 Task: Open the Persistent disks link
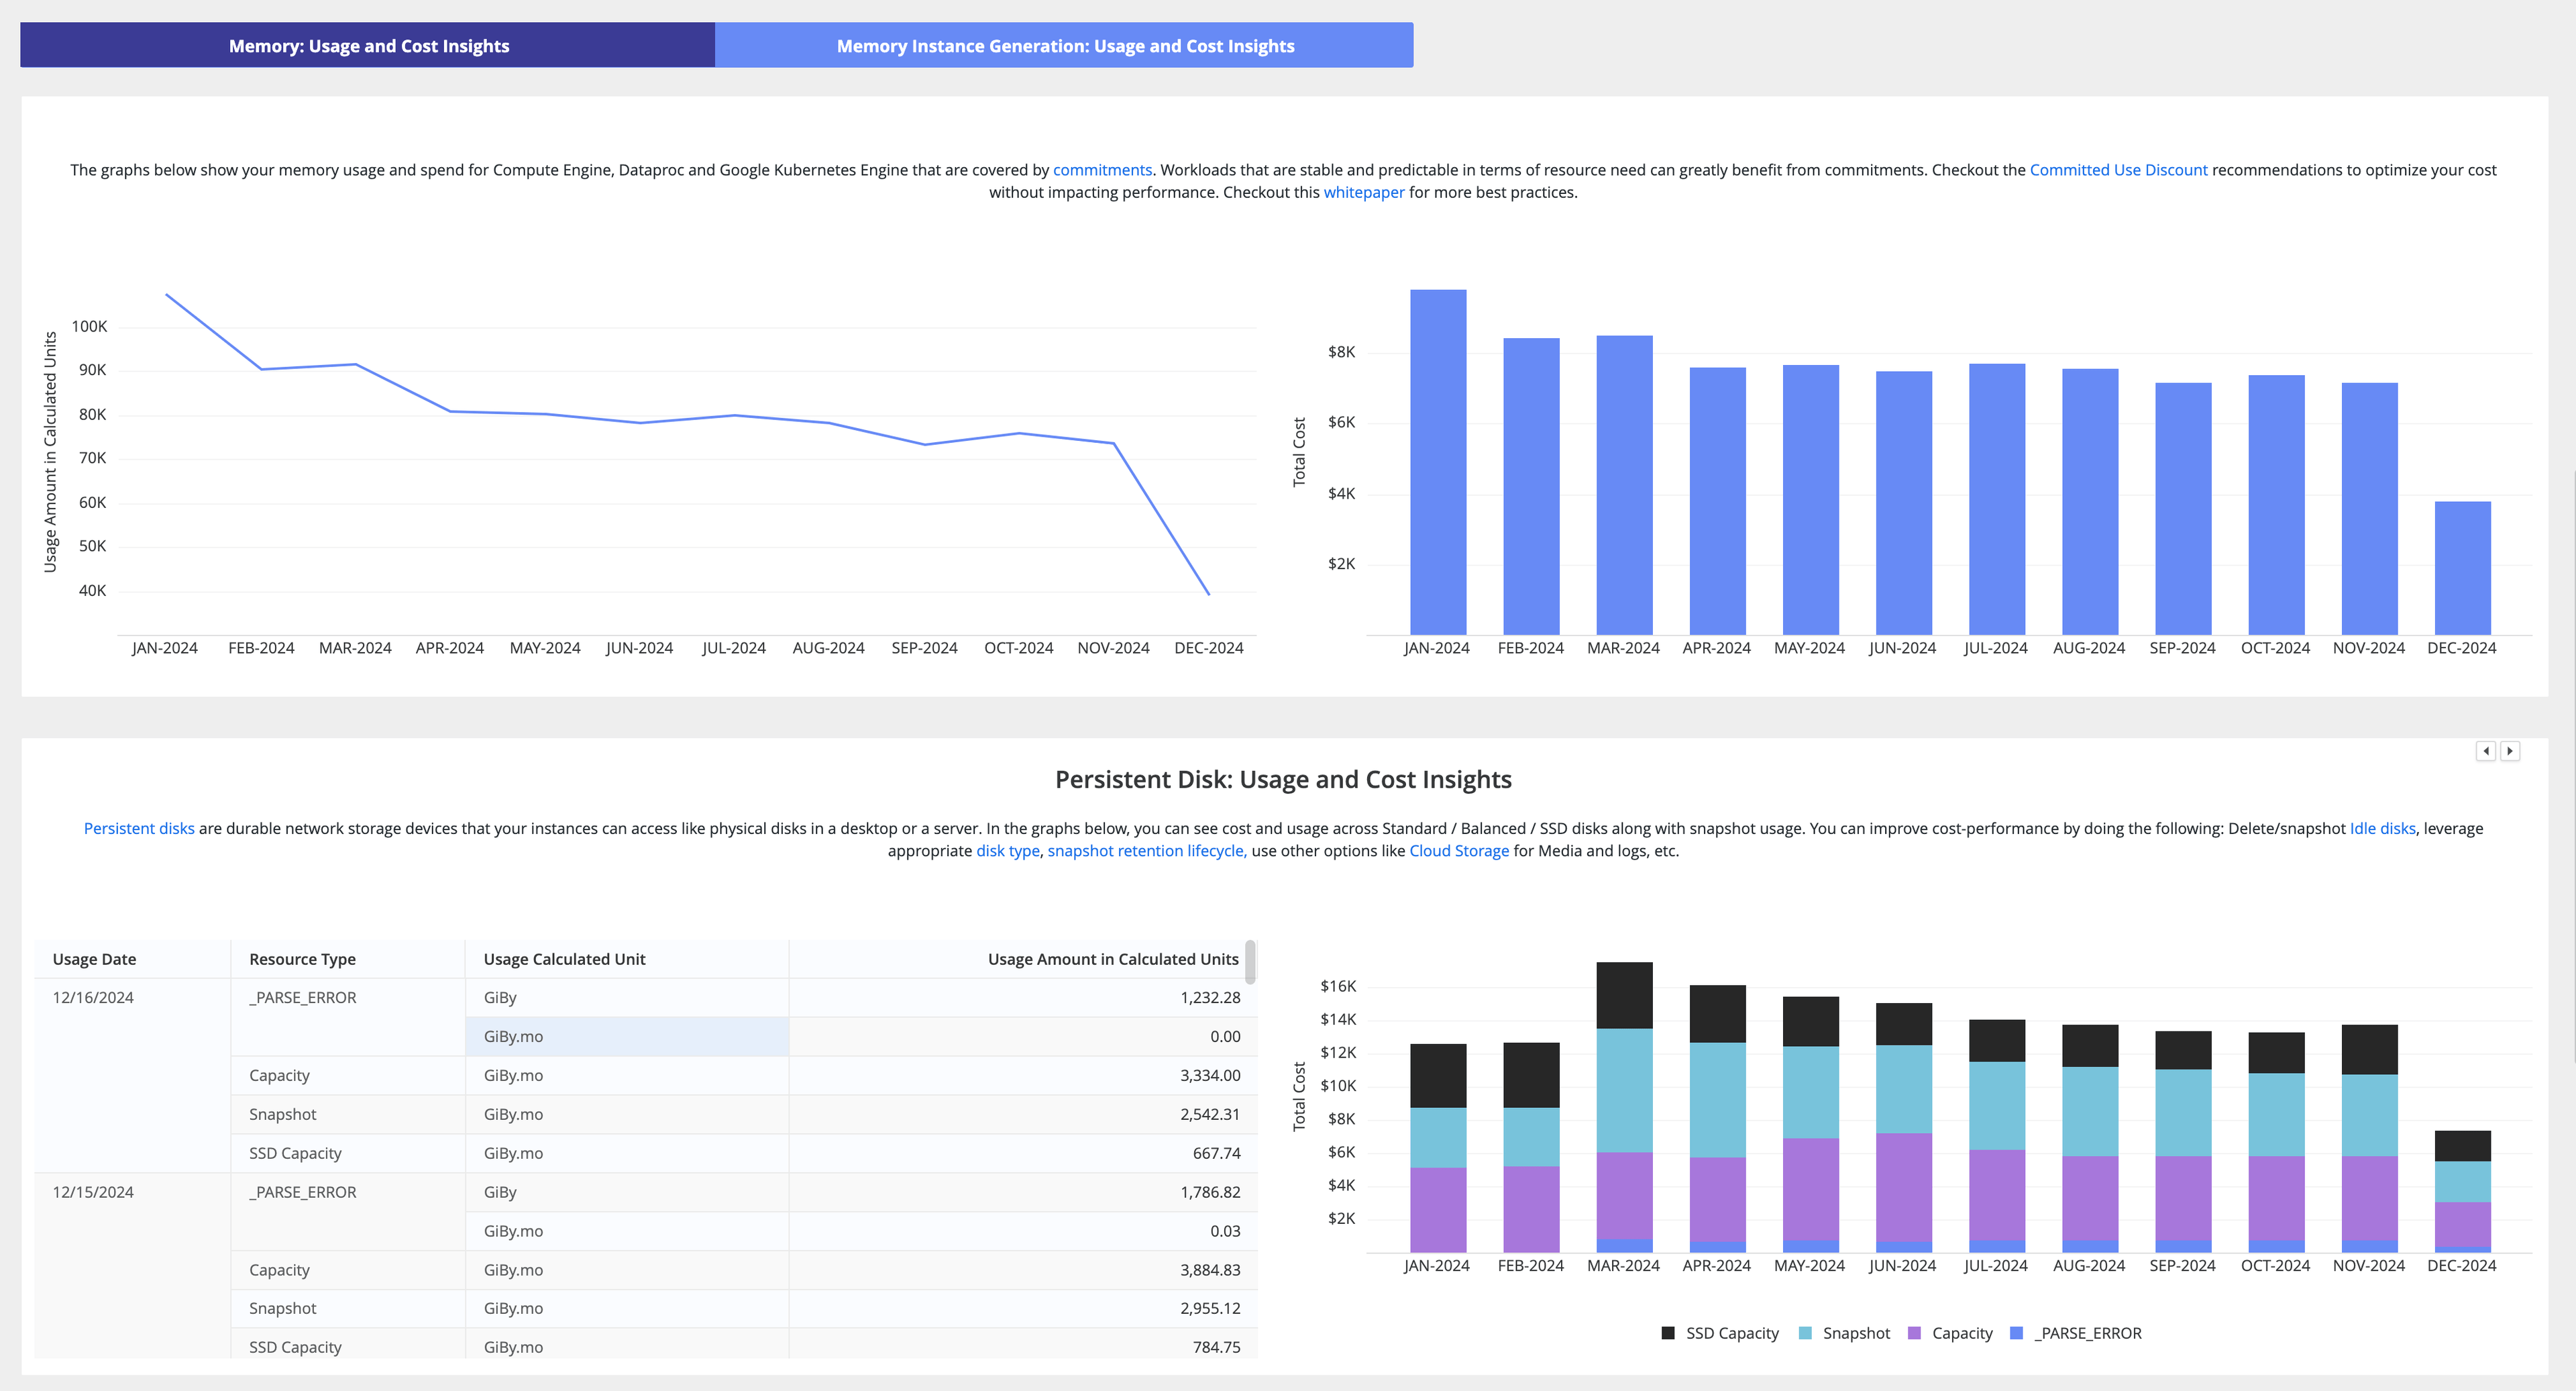click(139, 828)
